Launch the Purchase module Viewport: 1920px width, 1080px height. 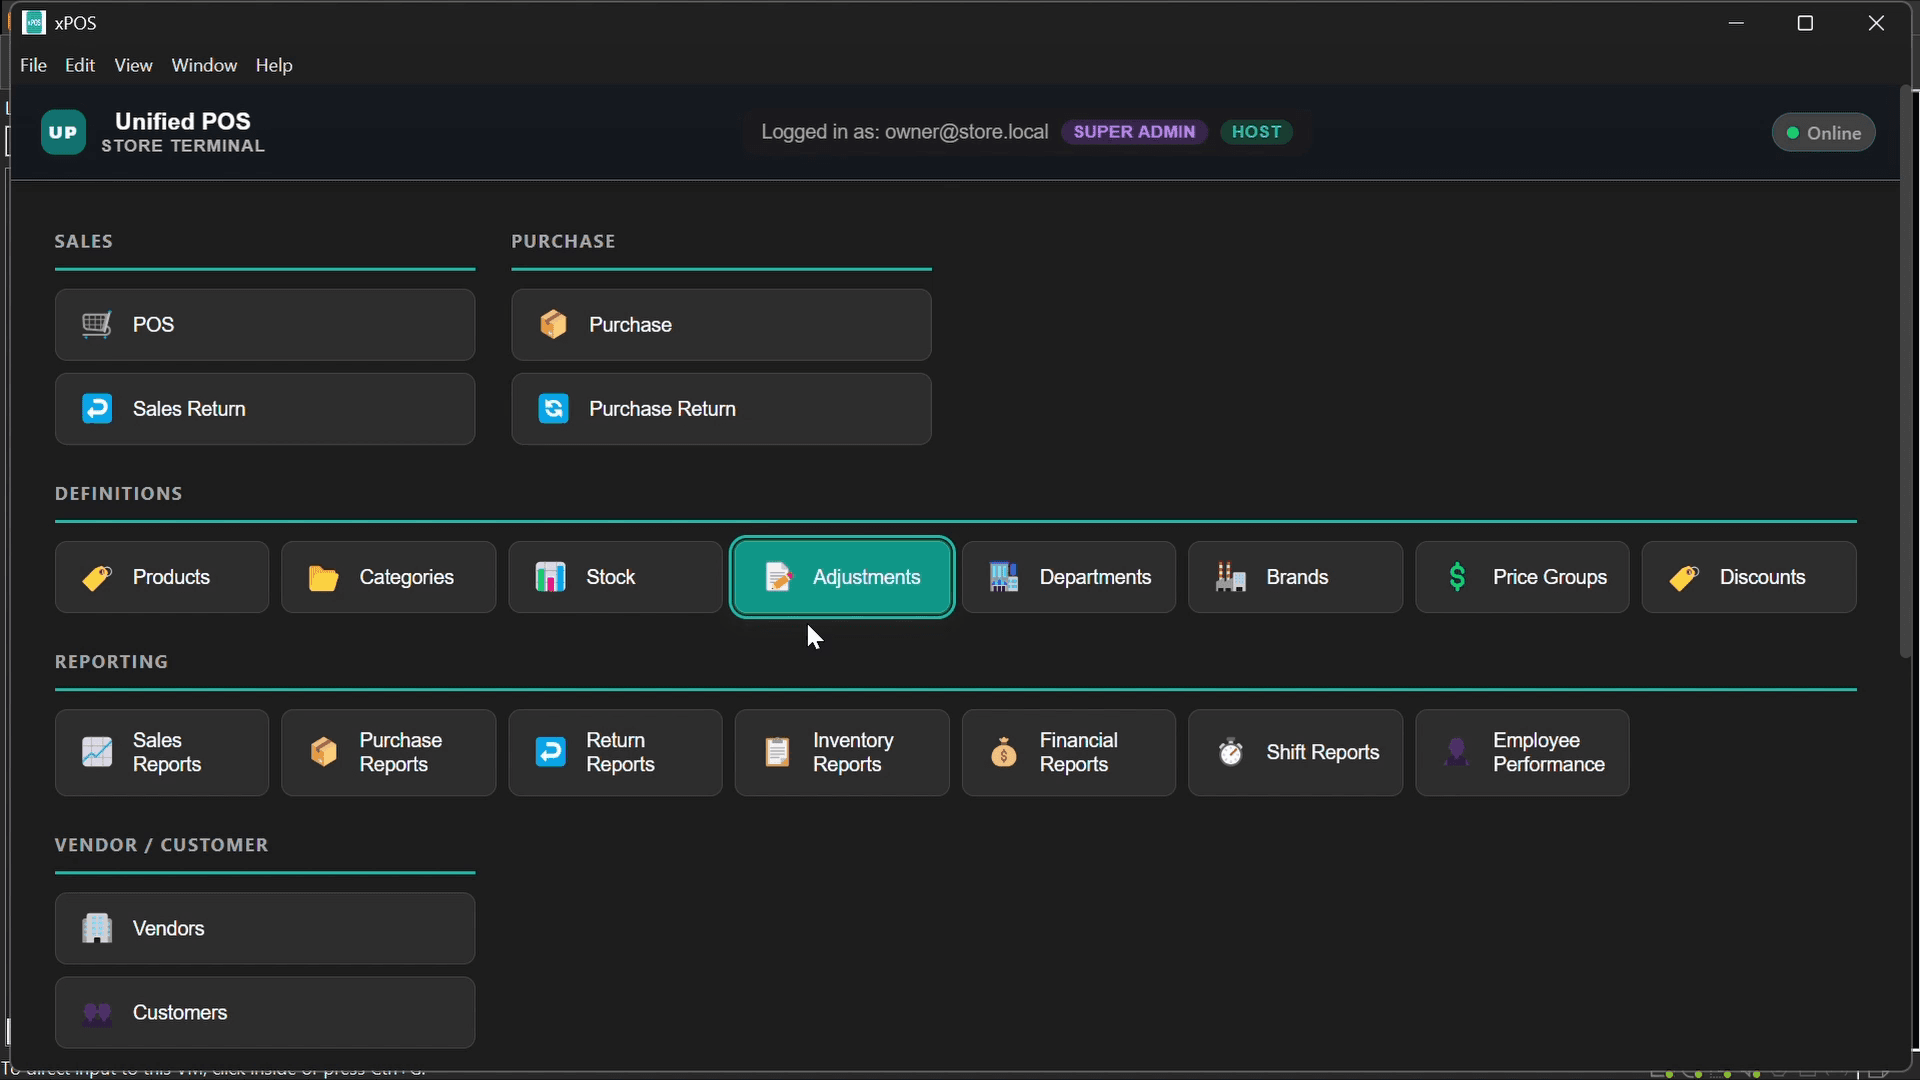tap(721, 325)
